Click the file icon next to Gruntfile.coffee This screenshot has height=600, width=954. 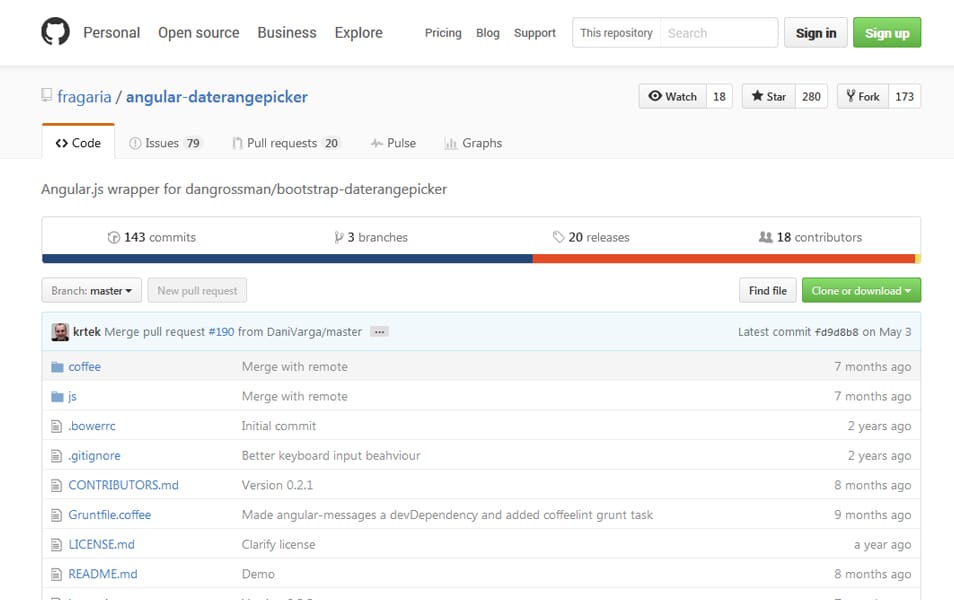point(57,515)
